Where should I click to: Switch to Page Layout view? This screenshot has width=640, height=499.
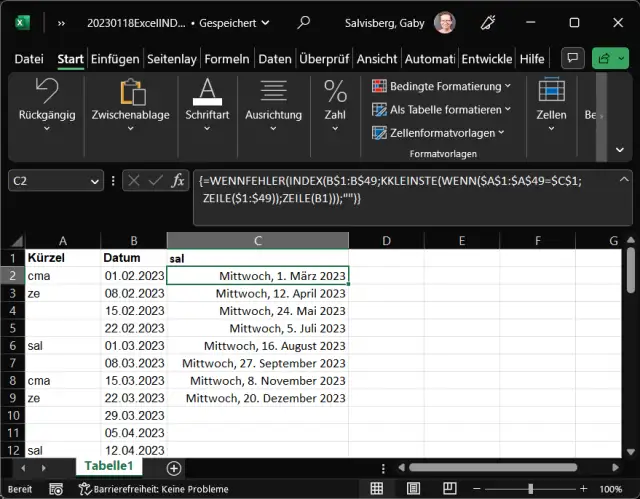tap(414, 490)
